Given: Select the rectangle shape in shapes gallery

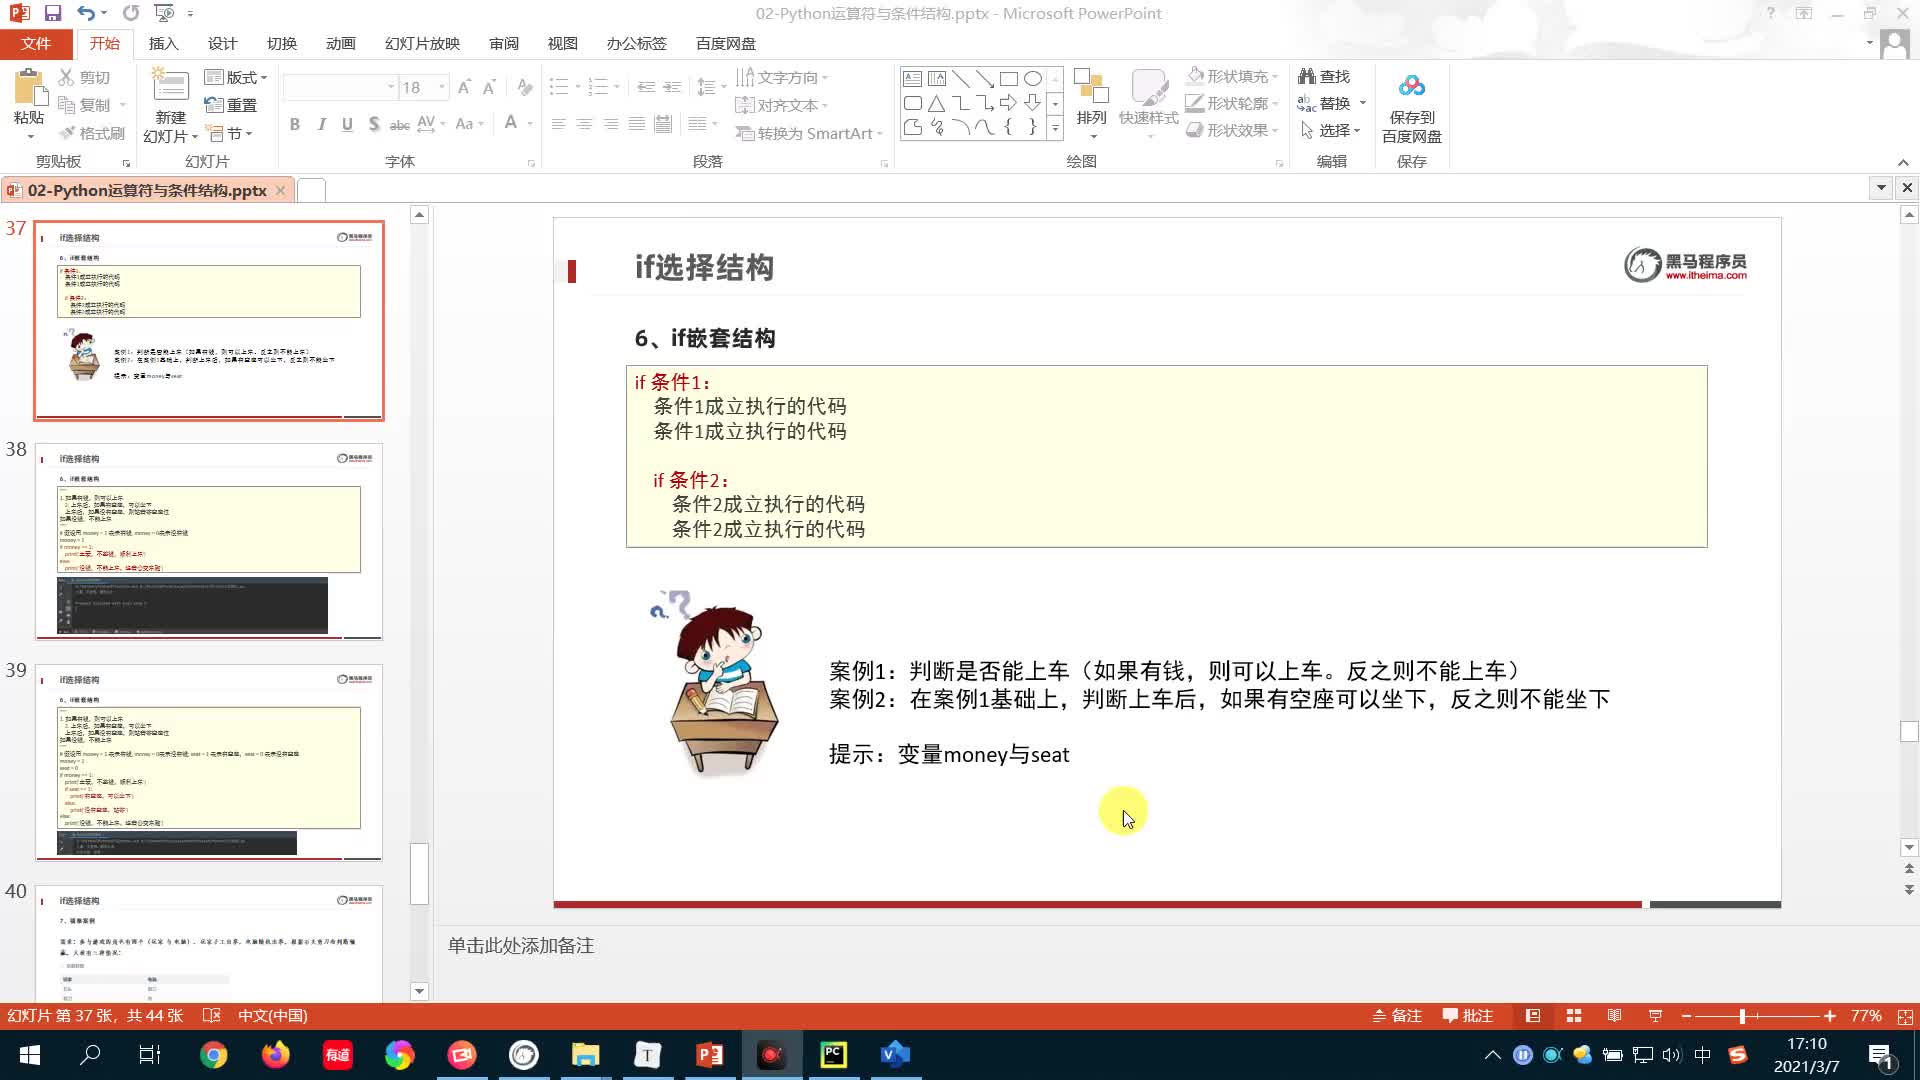Looking at the screenshot, I should click(1009, 78).
